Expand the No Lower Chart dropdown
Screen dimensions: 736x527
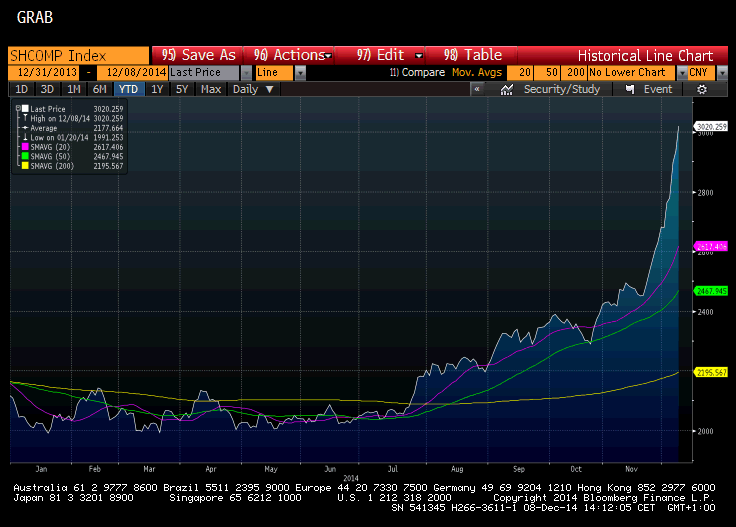tap(682, 73)
